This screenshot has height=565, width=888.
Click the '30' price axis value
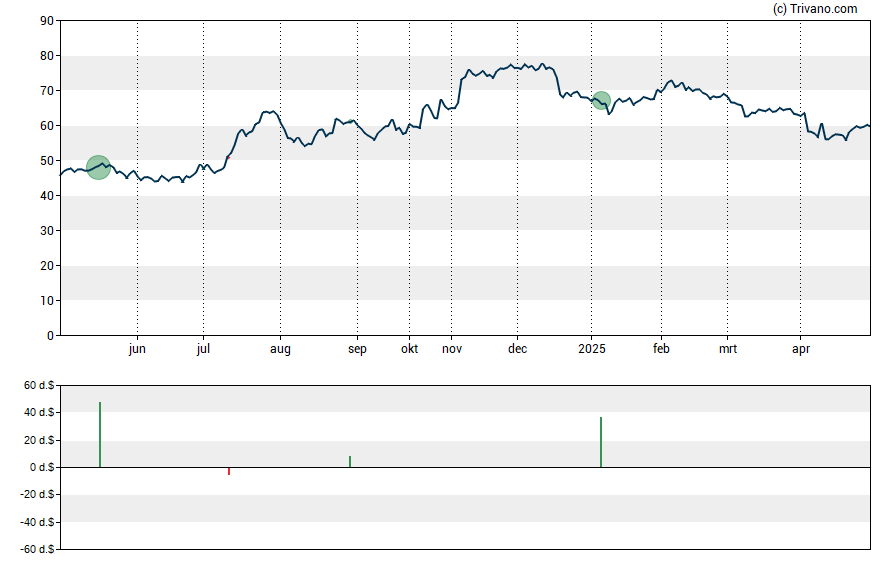46,230
